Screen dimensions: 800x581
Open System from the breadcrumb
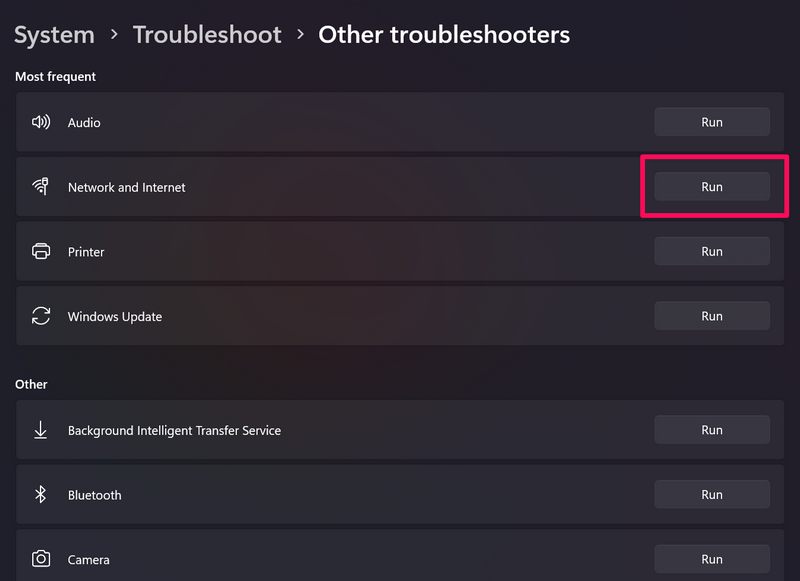[54, 34]
